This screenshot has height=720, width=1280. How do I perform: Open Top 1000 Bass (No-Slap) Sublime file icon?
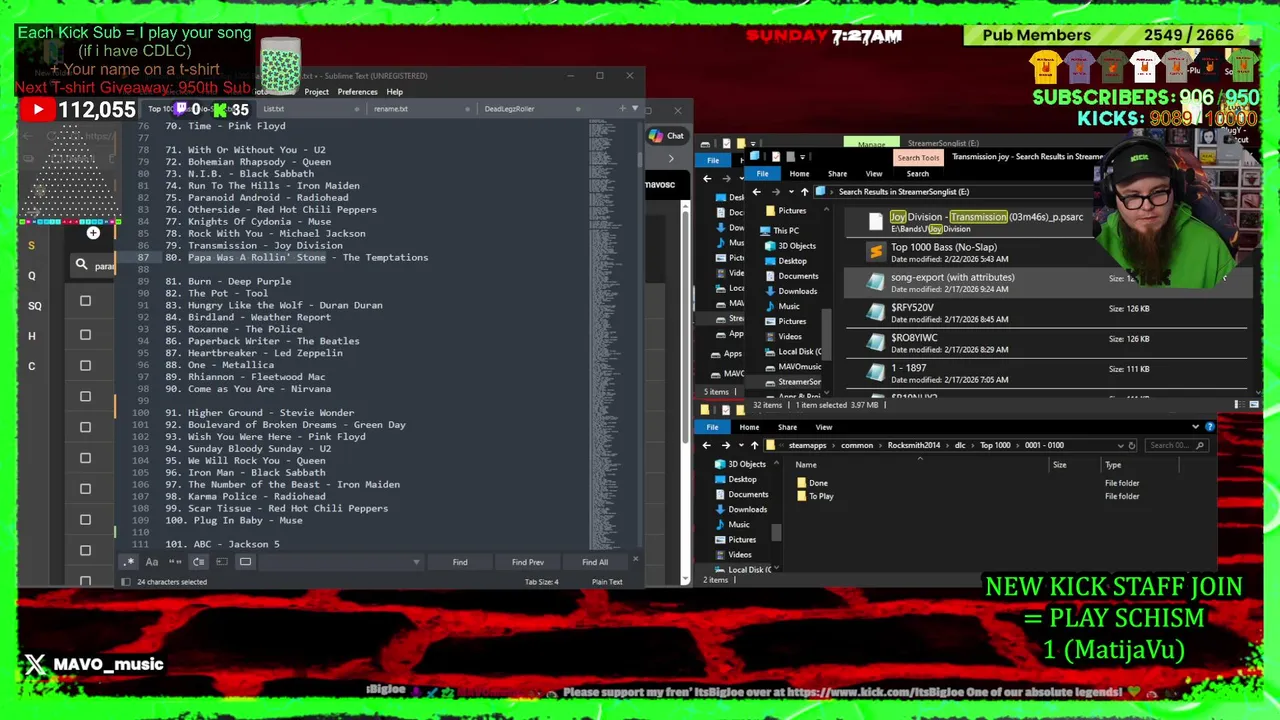(x=876, y=253)
